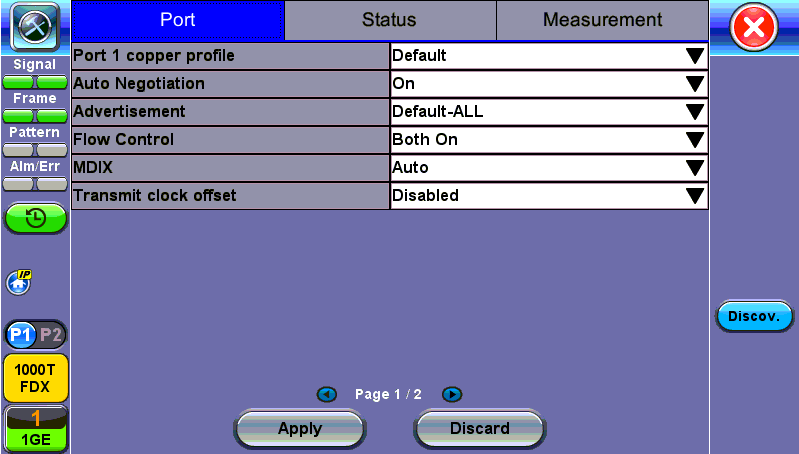The height and width of the screenshot is (454, 799).
Task: Switch to port P2
Action: (x=51, y=333)
